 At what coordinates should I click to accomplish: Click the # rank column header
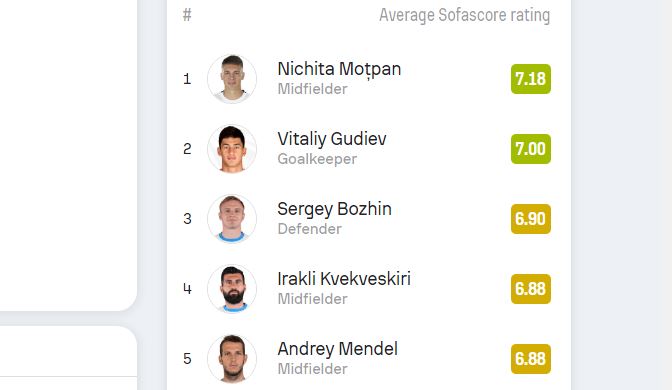click(x=187, y=15)
